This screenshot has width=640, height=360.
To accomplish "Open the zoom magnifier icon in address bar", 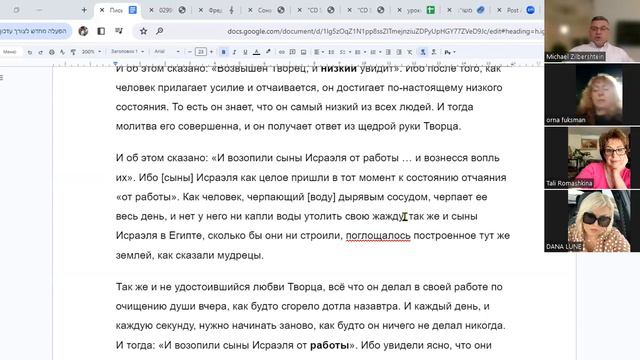I will (x=160, y=31).
